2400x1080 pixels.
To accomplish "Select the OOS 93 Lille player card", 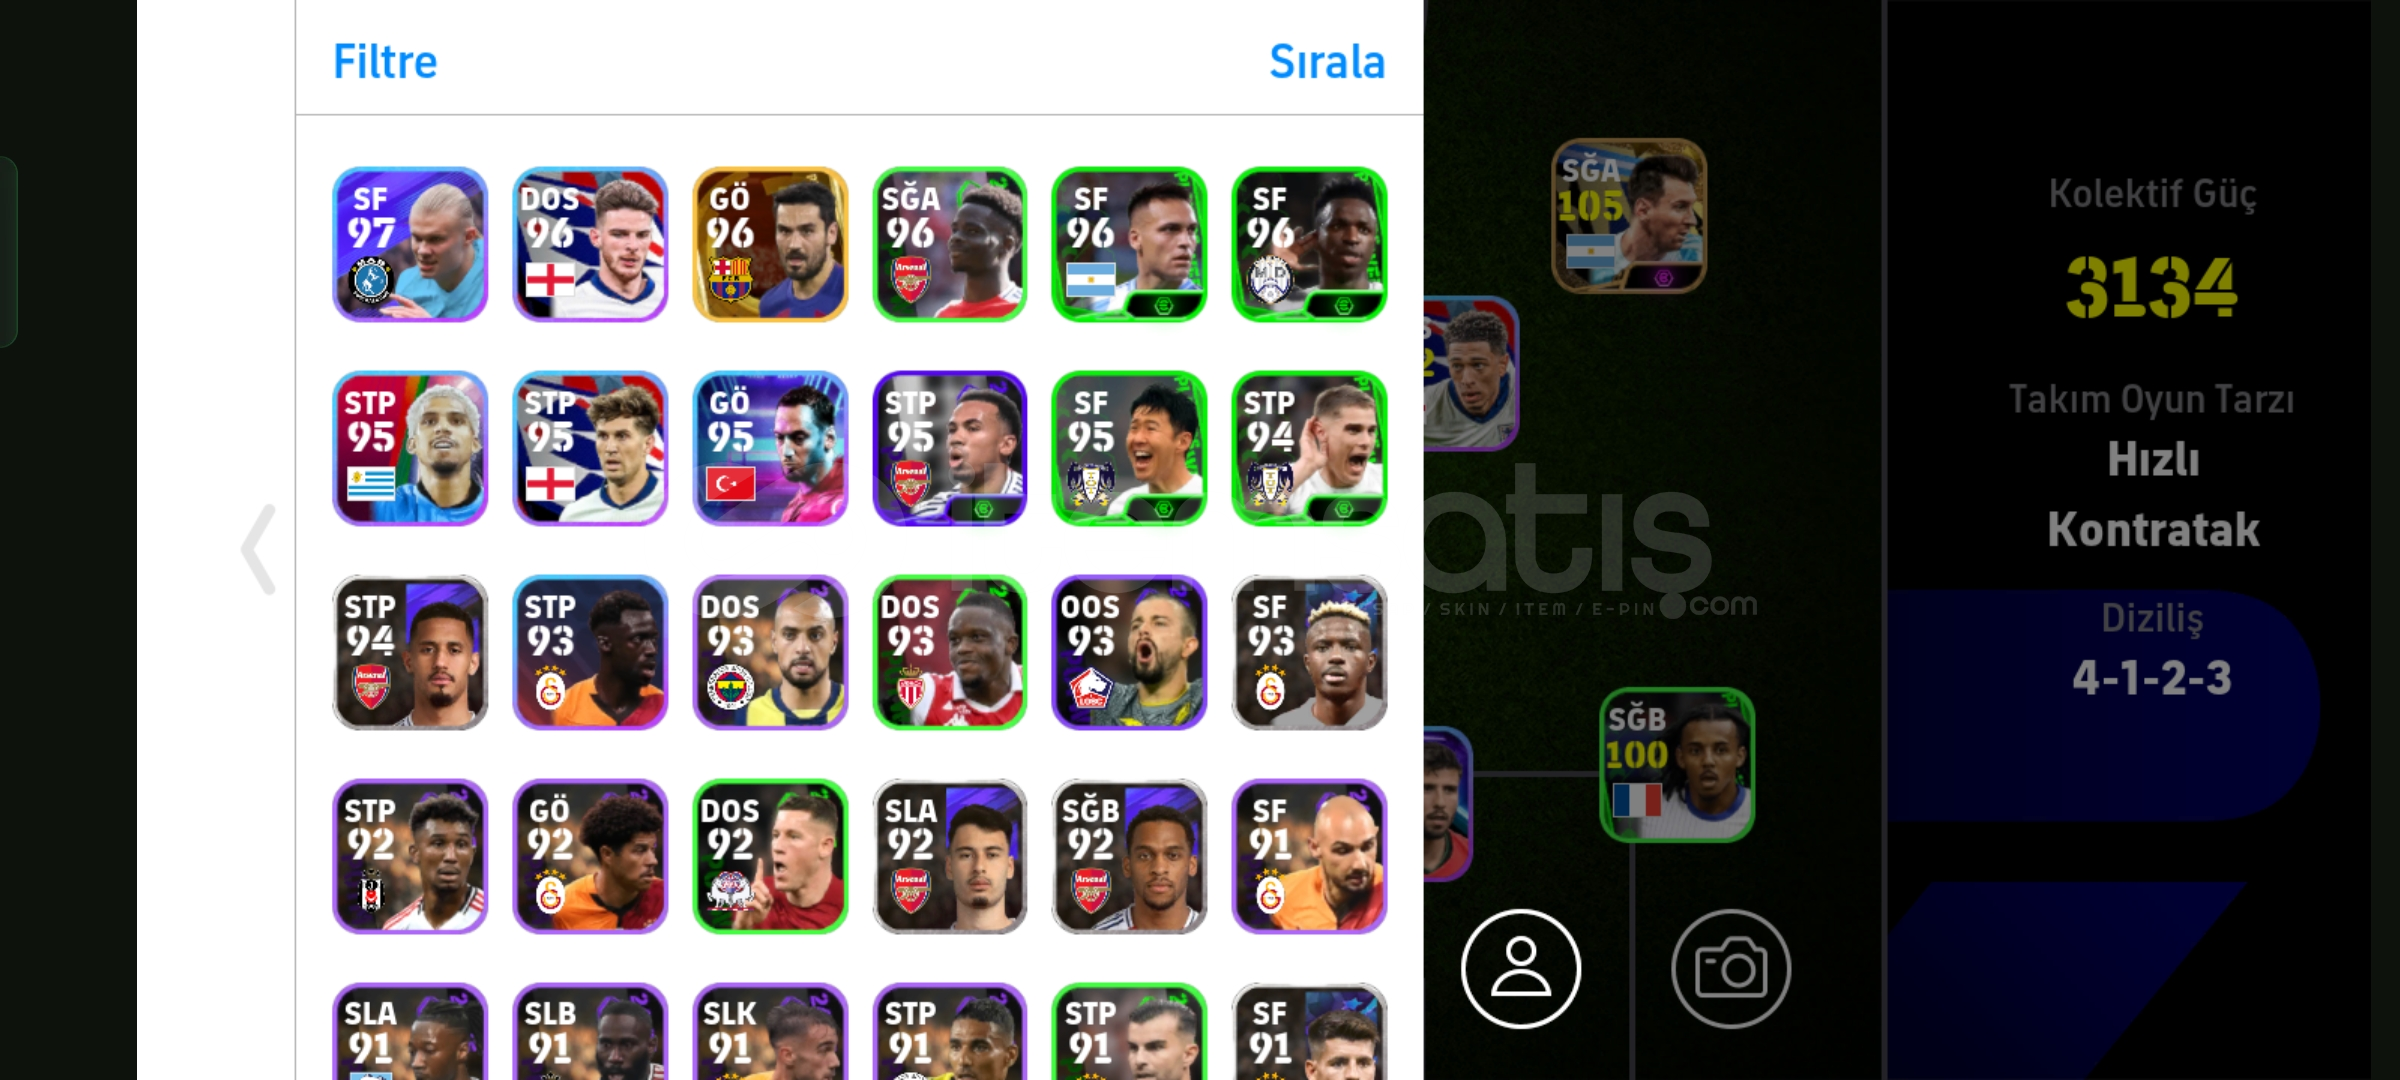I will point(1129,652).
